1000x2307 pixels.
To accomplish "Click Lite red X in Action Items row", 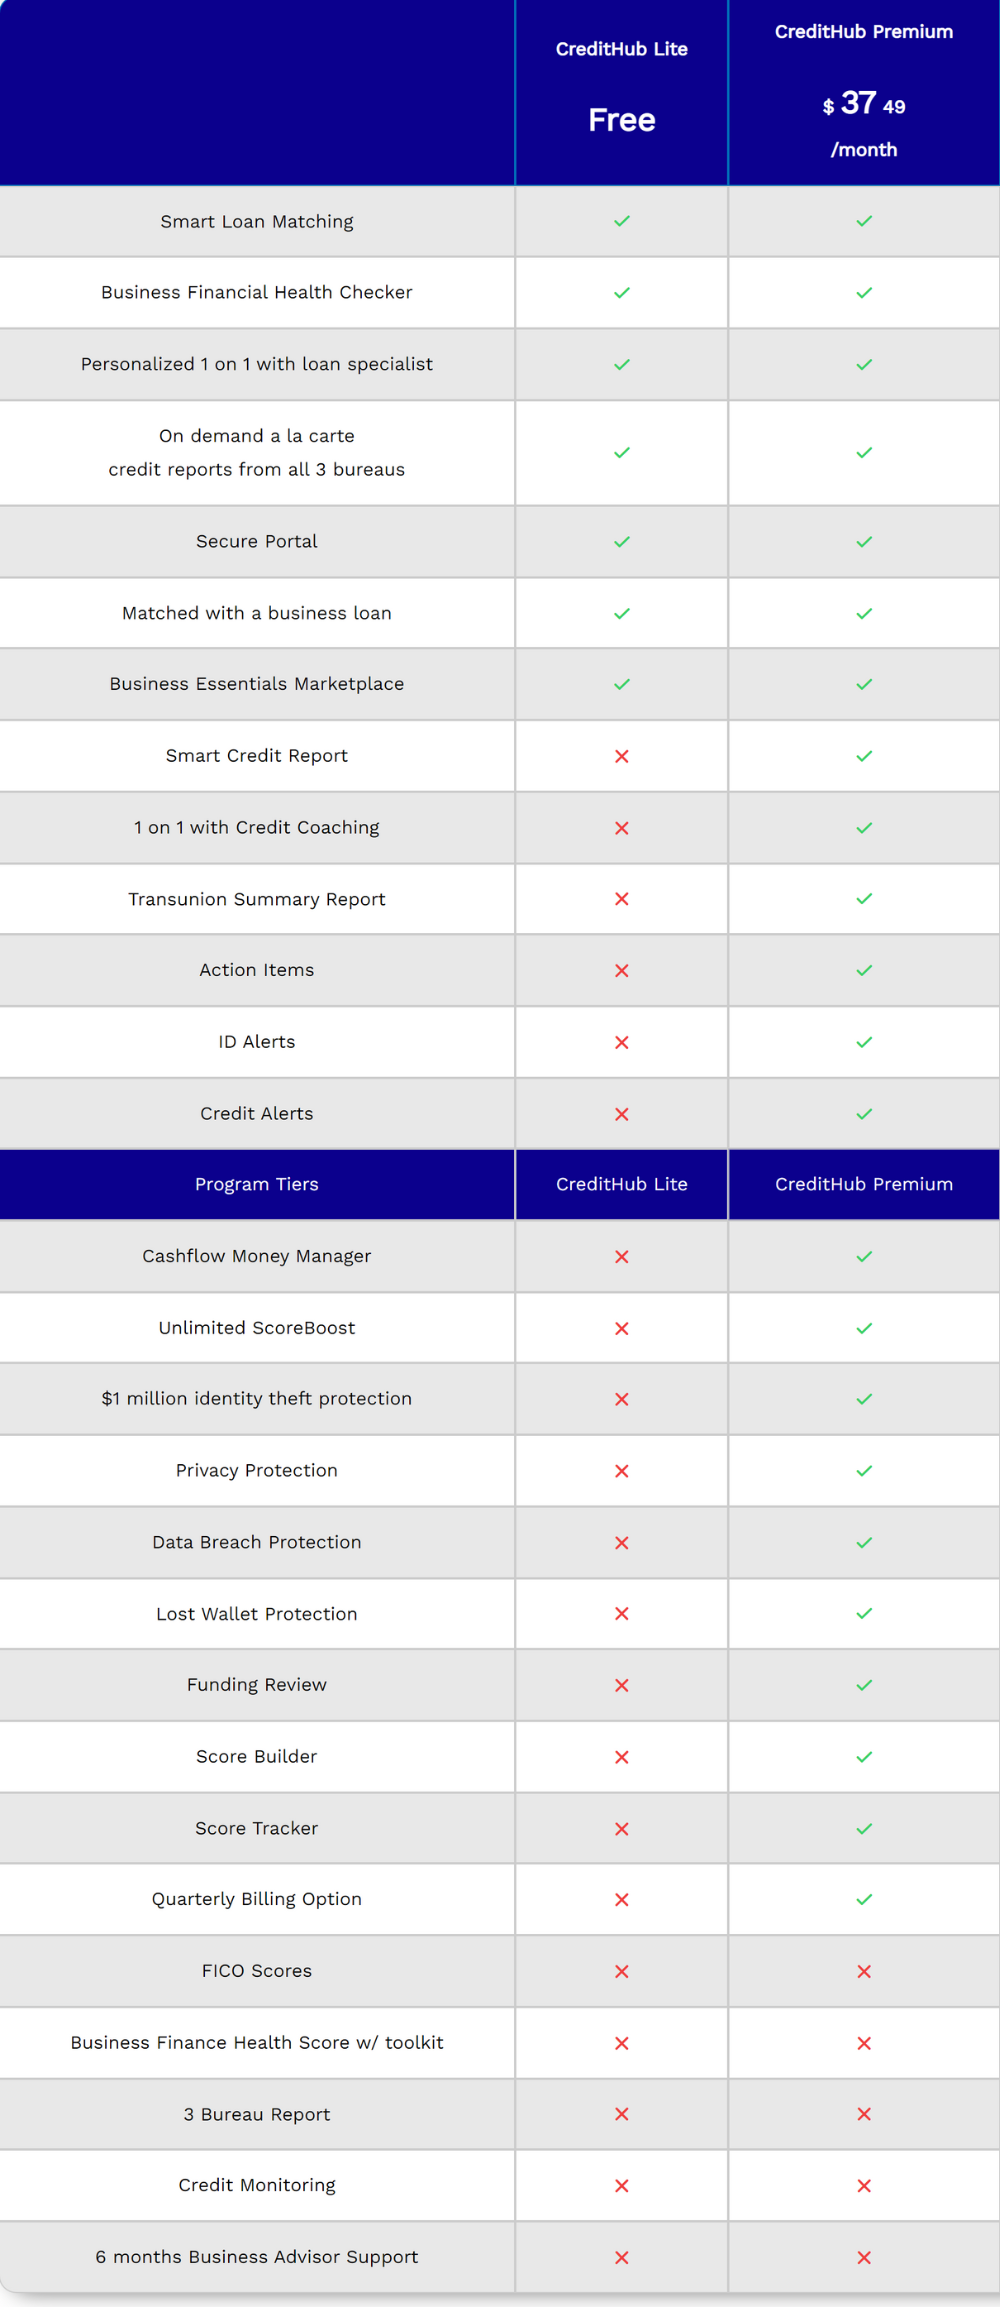I will 622,971.
